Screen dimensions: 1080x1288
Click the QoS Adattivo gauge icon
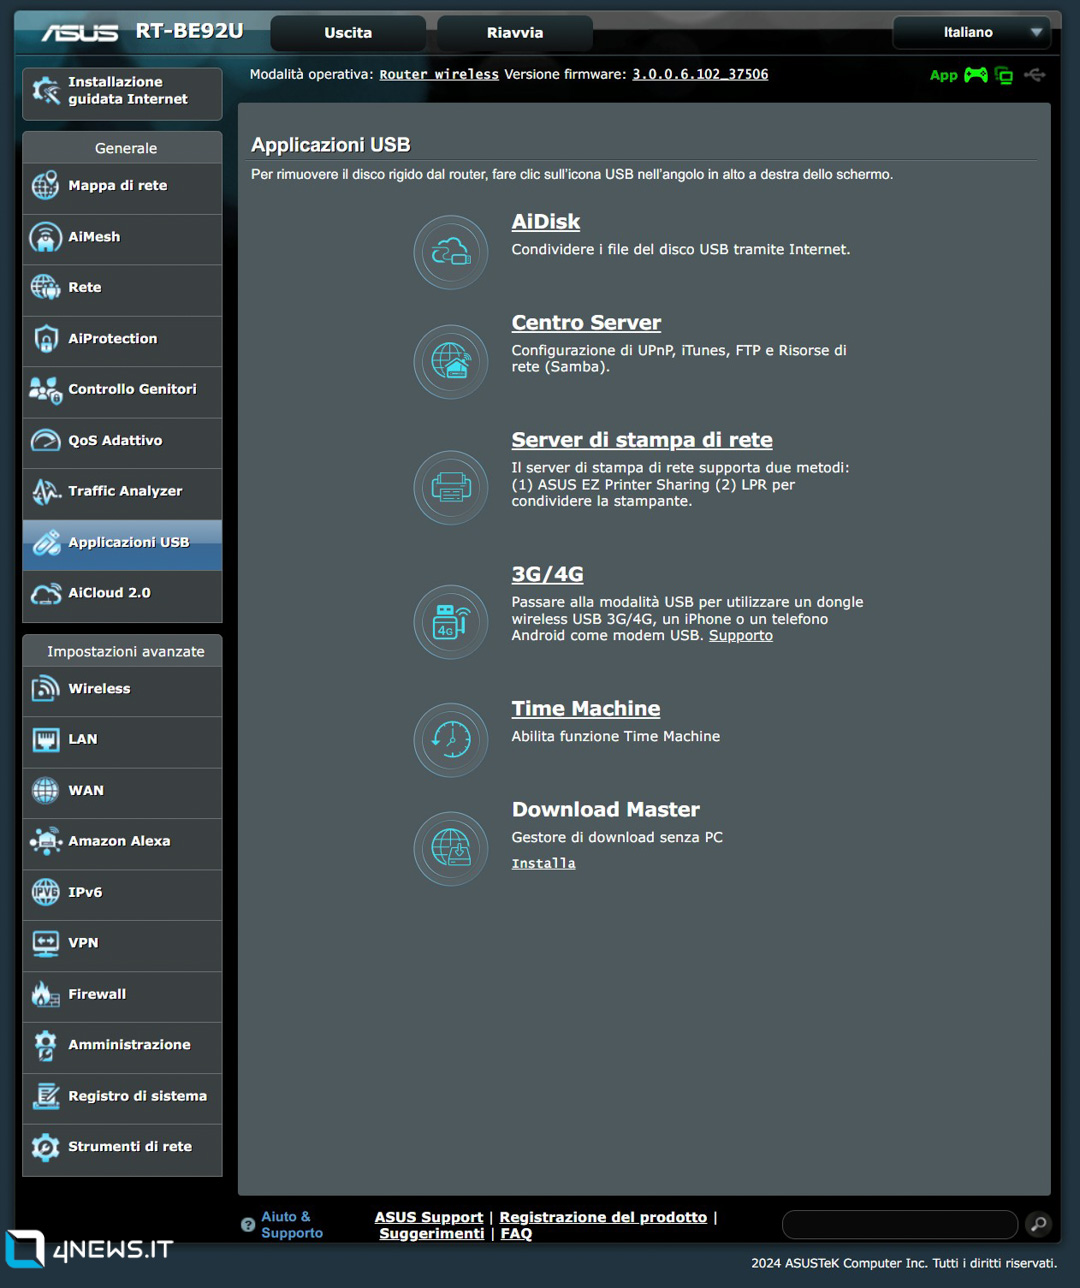(45, 441)
